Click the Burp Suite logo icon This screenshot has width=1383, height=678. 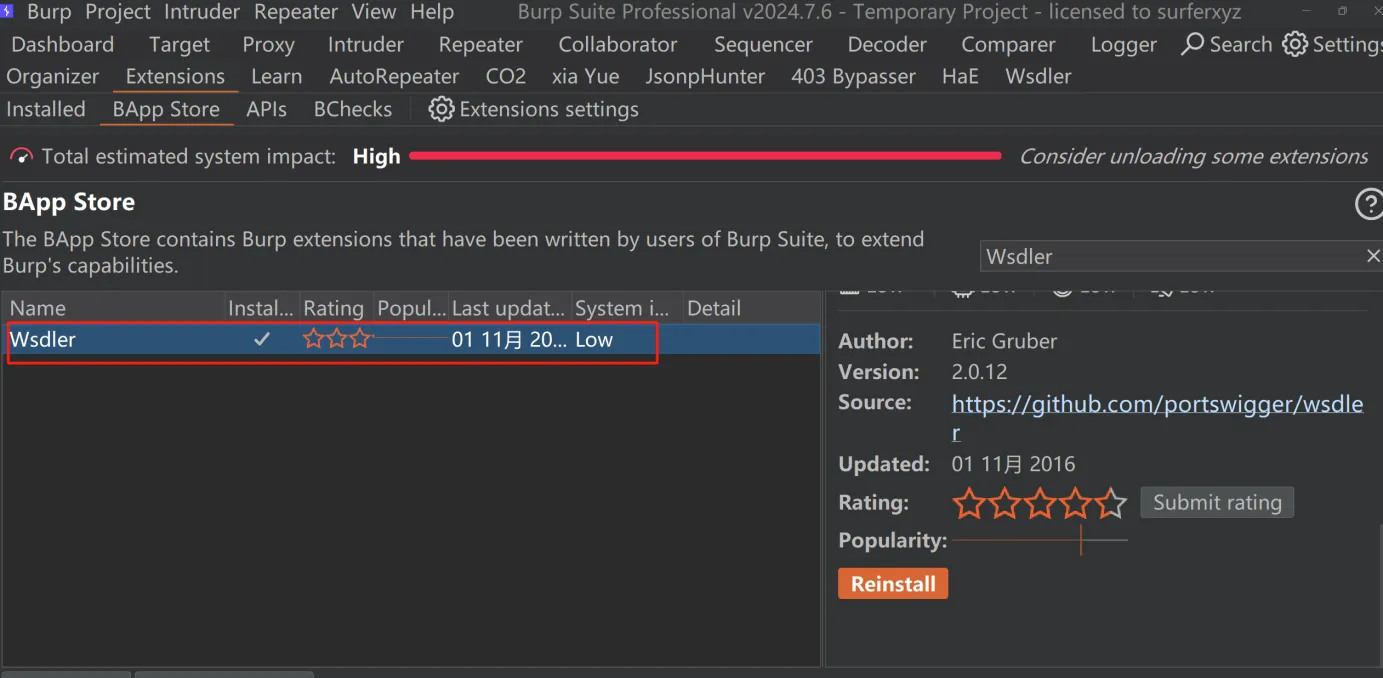[x=7, y=12]
